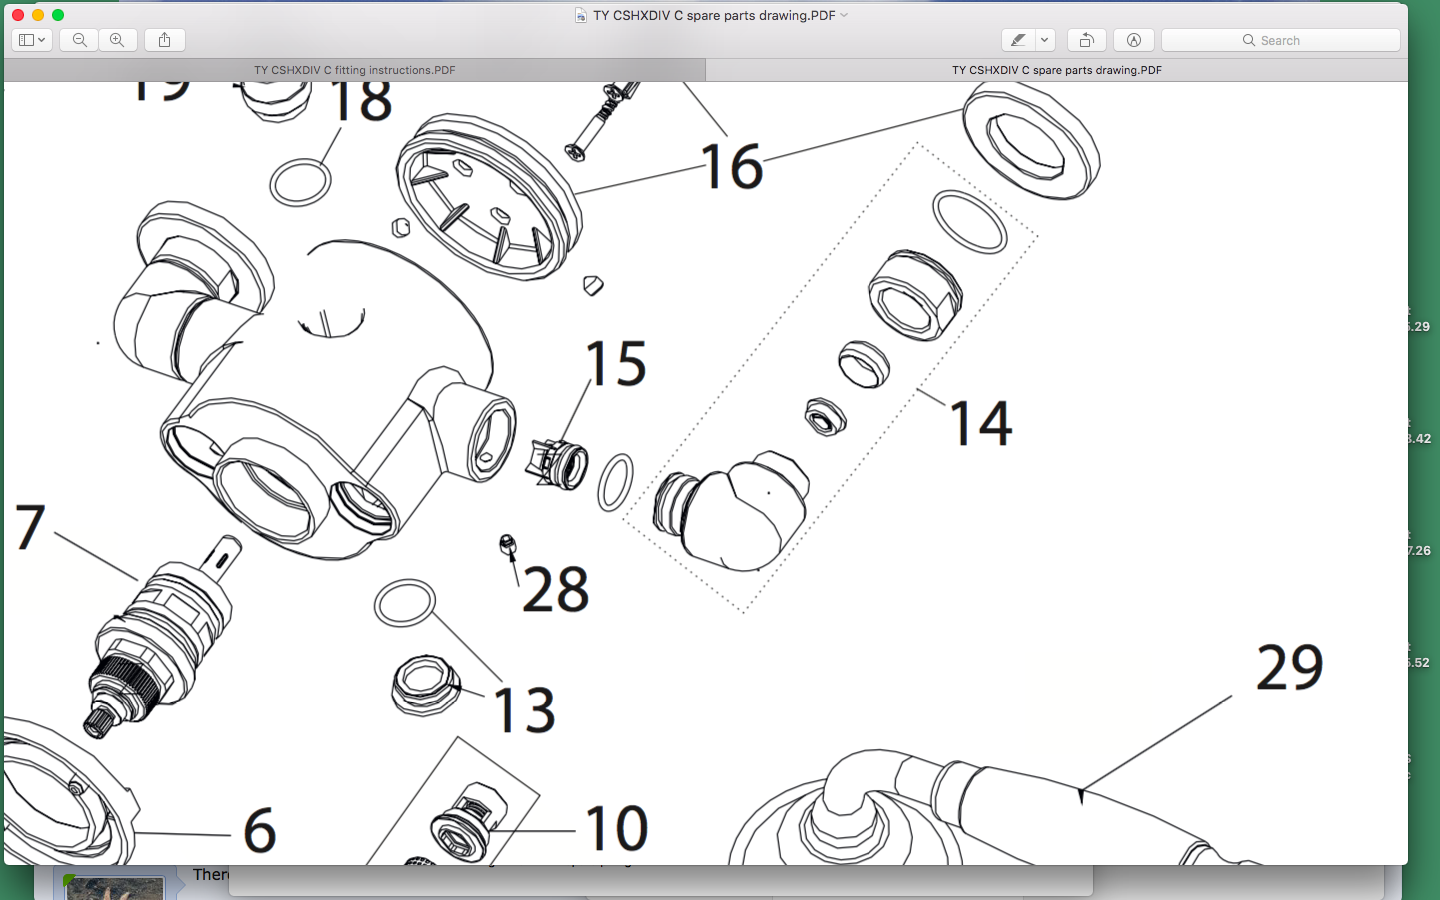Open the Share menu icon
1440x900 pixels.
coord(164,40)
